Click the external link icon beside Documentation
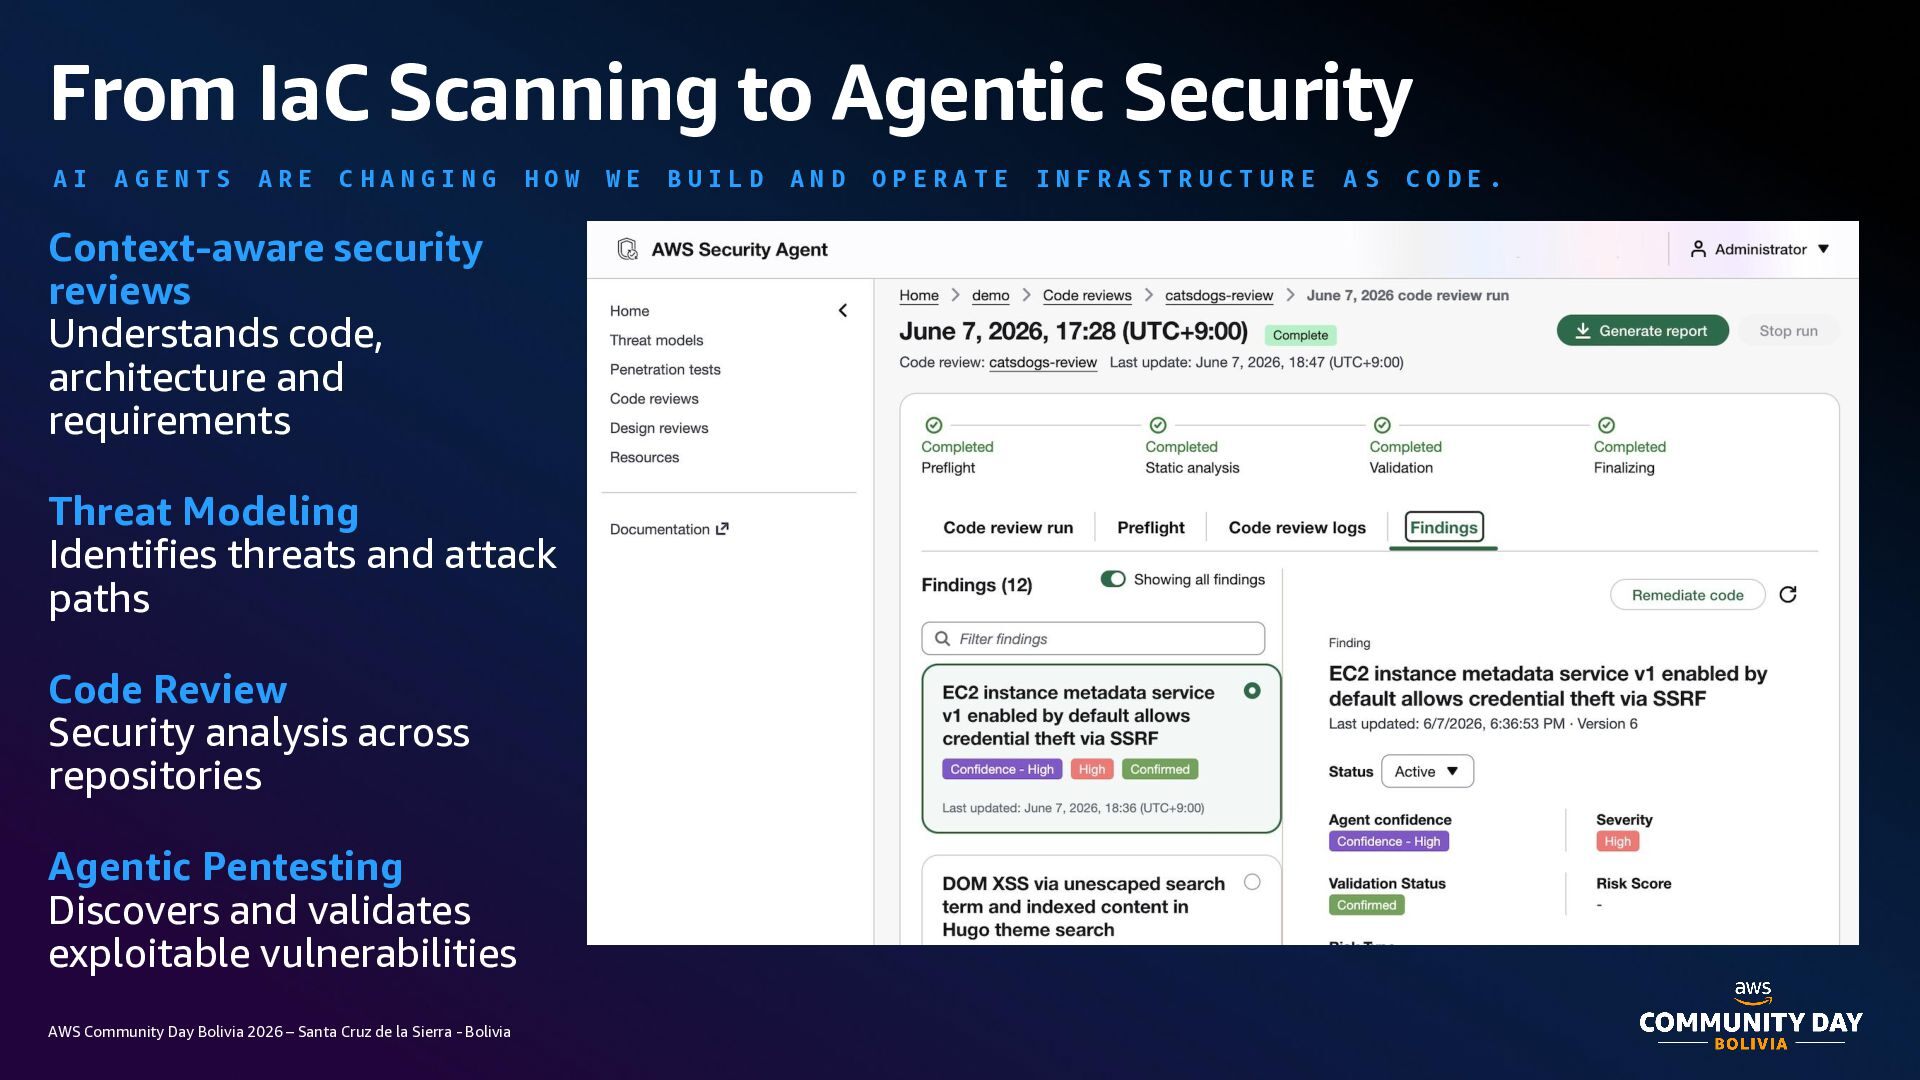Screen dimensions: 1920x1080 723,528
